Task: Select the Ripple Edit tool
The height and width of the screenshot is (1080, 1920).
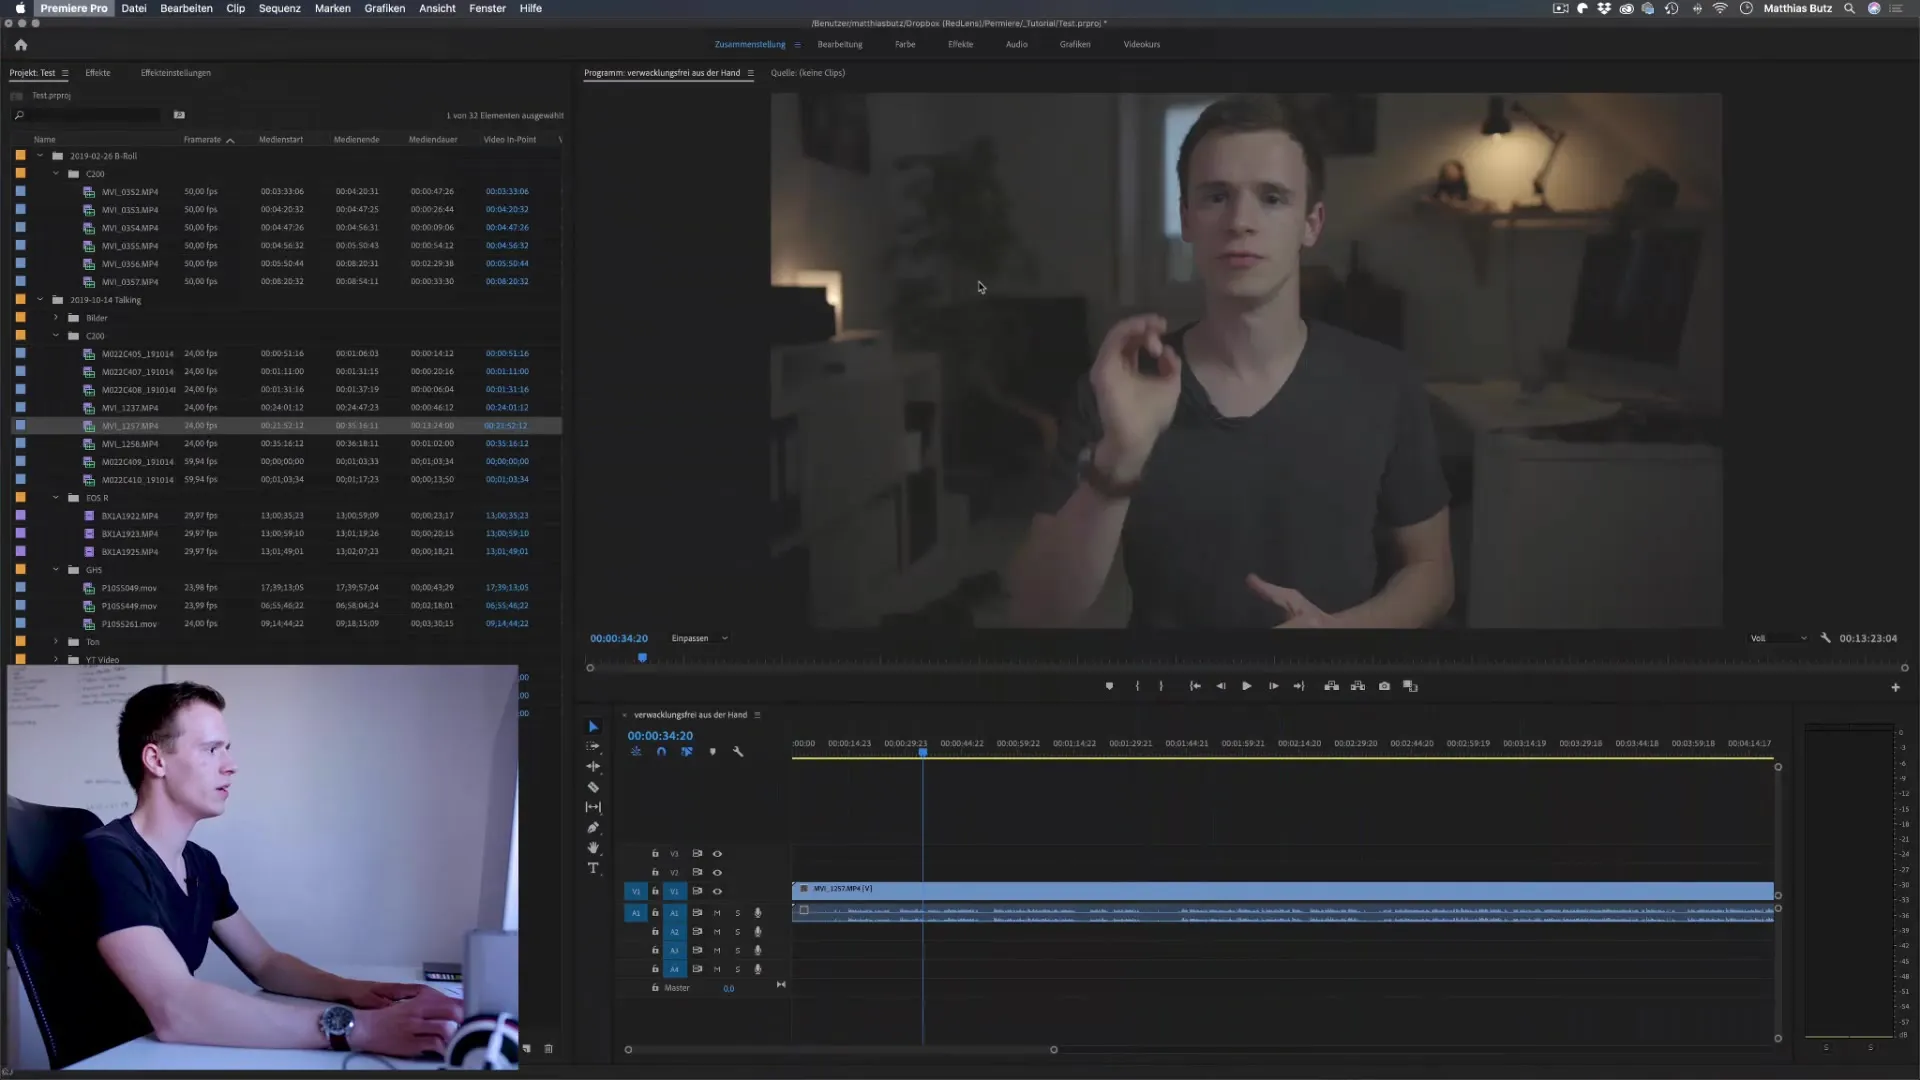Action: coord(593,767)
